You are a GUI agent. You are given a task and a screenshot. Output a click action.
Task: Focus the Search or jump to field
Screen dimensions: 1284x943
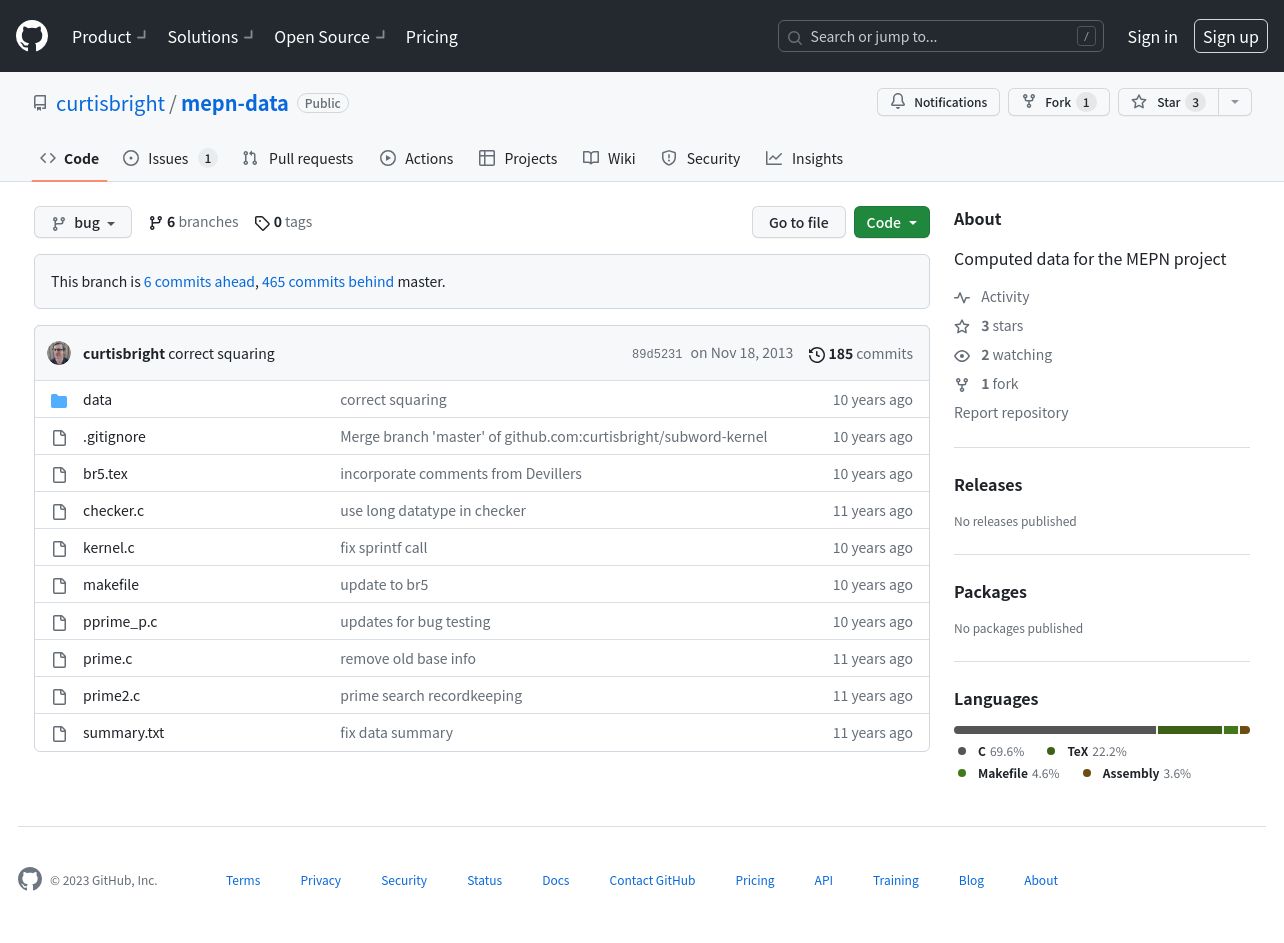[x=941, y=36]
